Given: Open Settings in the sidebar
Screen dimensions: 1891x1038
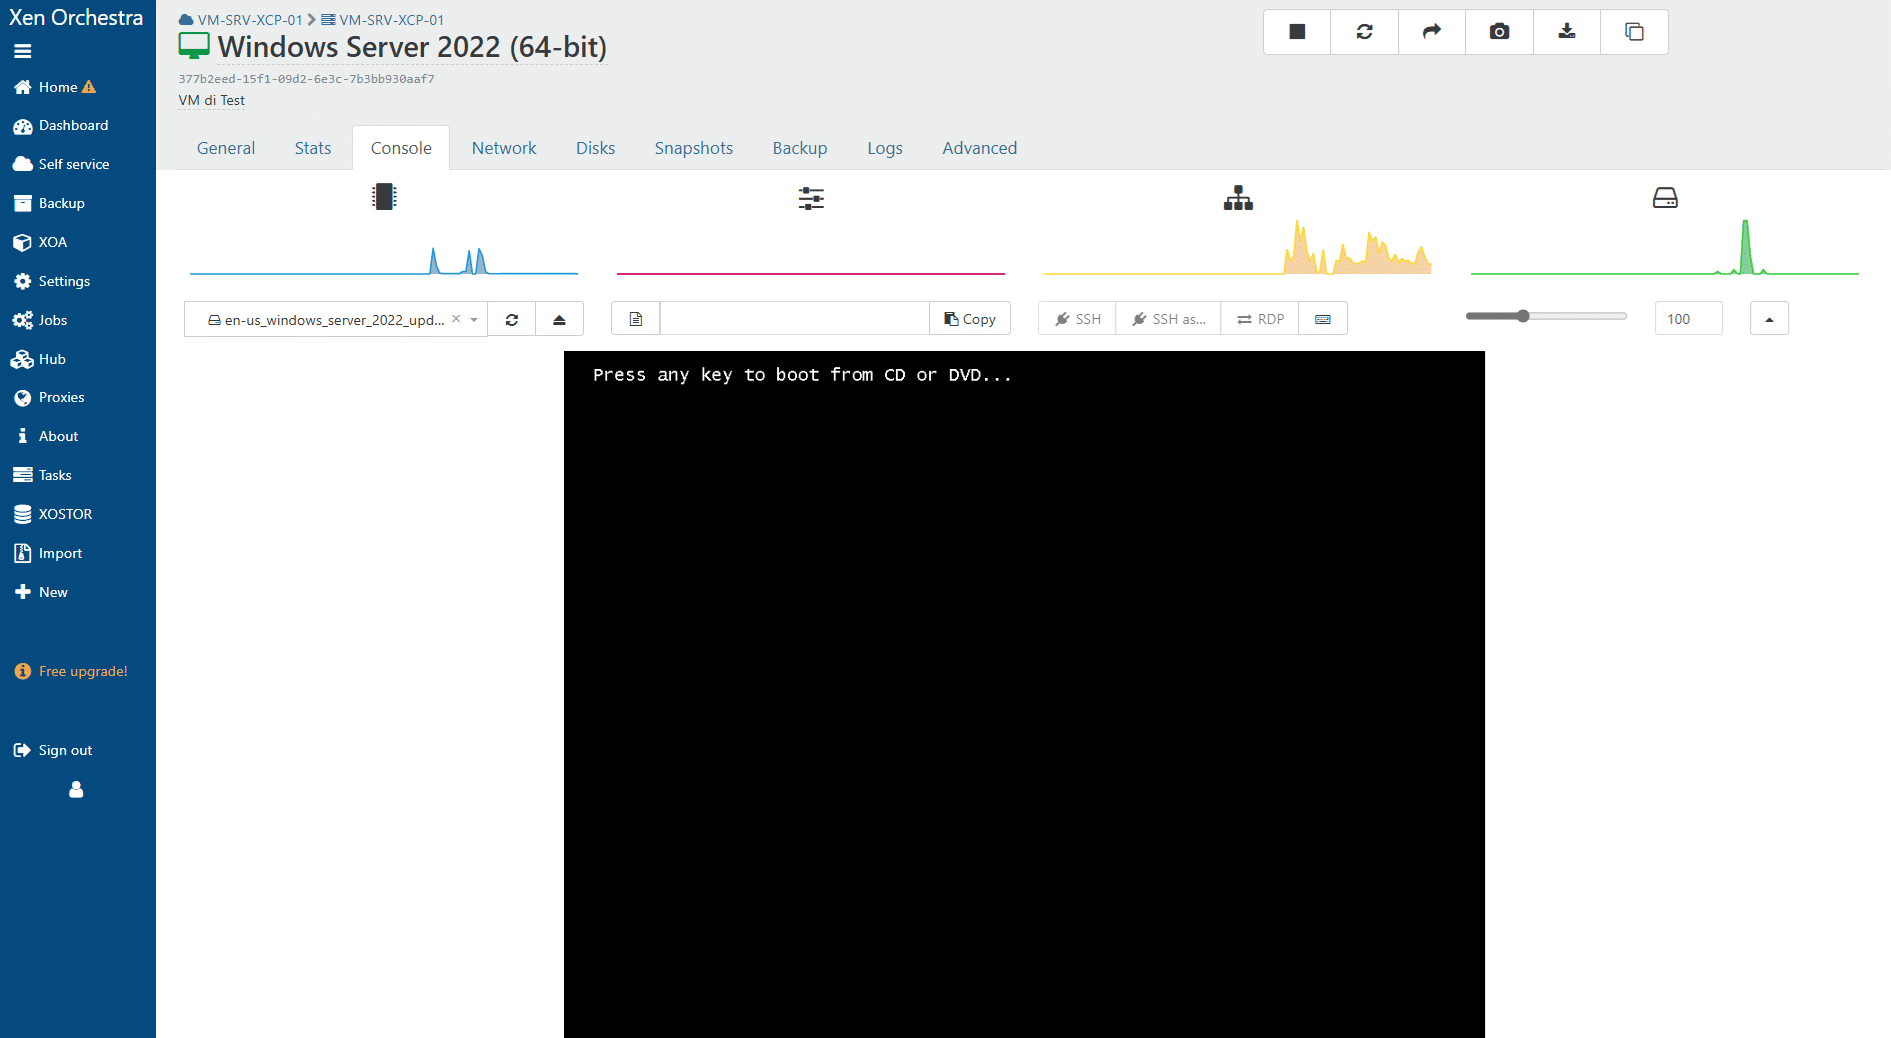Looking at the screenshot, I should coord(52,281).
